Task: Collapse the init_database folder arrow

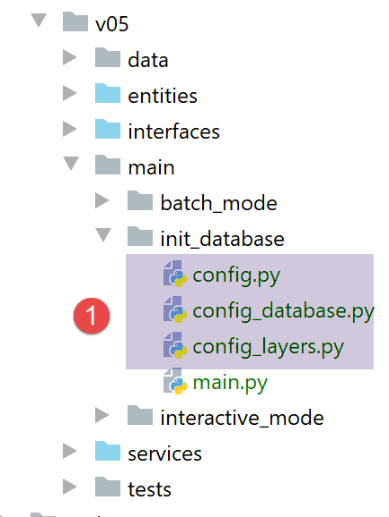Action: point(103,235)
